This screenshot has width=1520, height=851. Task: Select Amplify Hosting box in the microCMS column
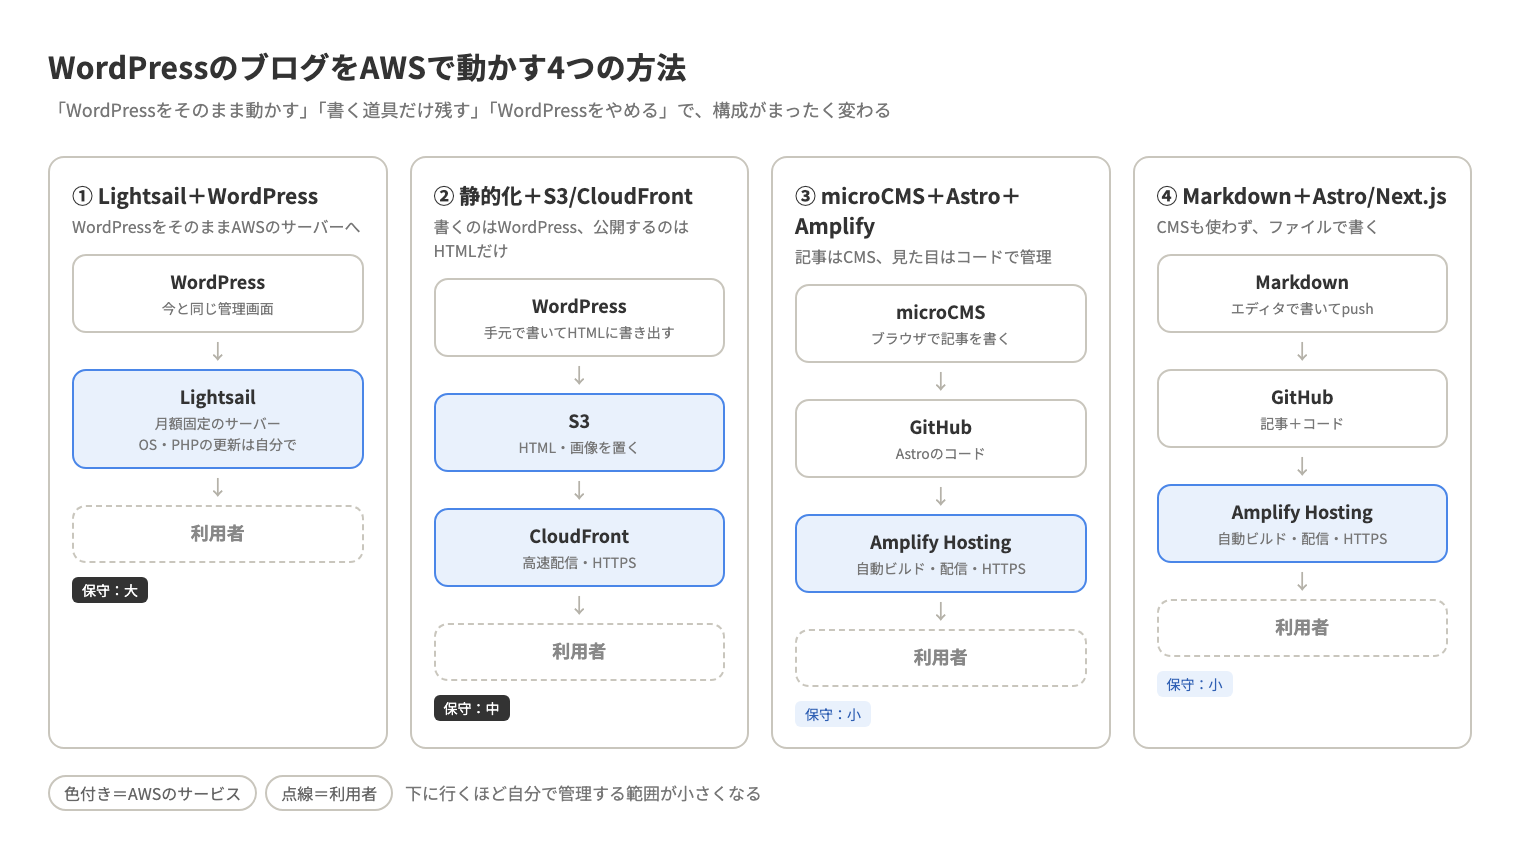click(x=941, y=553)
